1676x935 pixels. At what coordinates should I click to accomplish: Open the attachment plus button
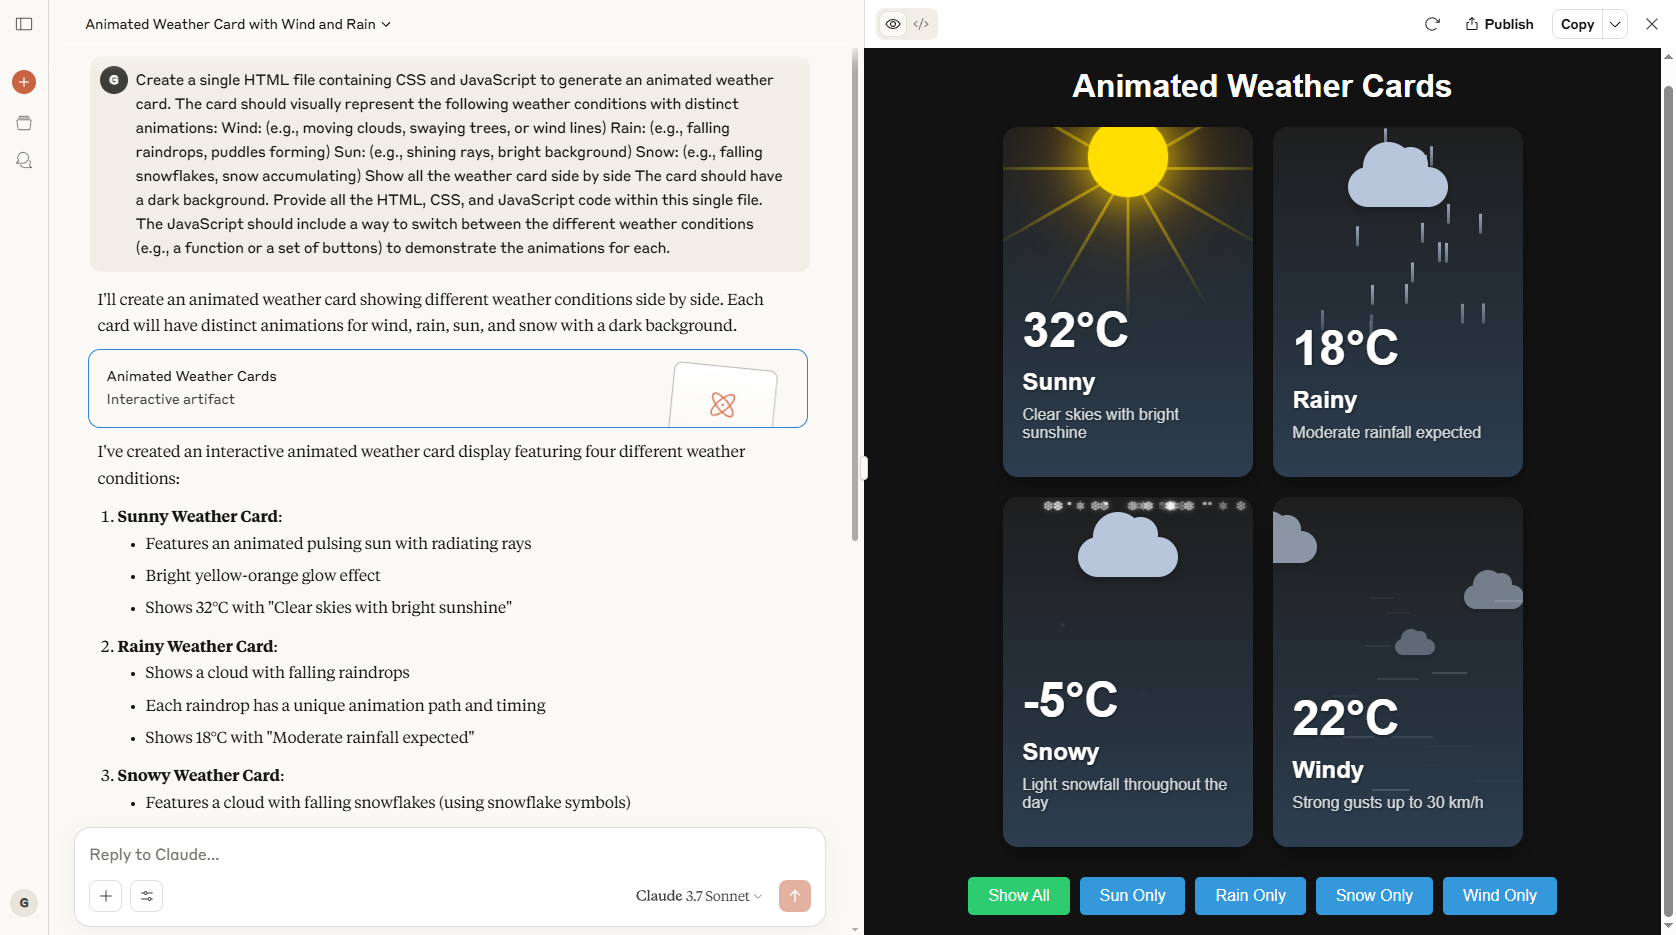click(106, 896)
